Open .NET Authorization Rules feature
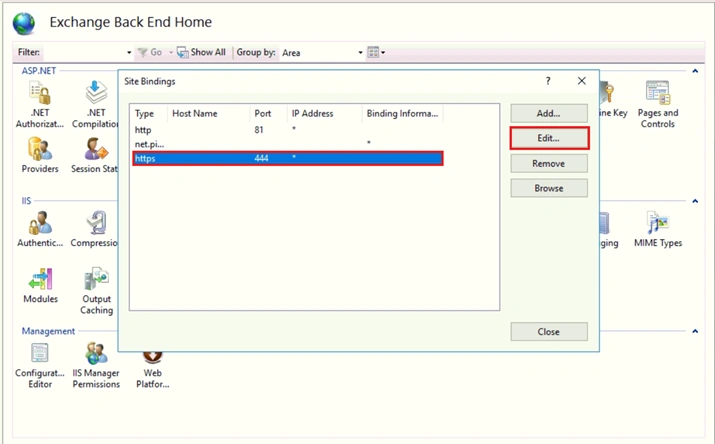The image size is (715, 444). (x=40, y=104)
